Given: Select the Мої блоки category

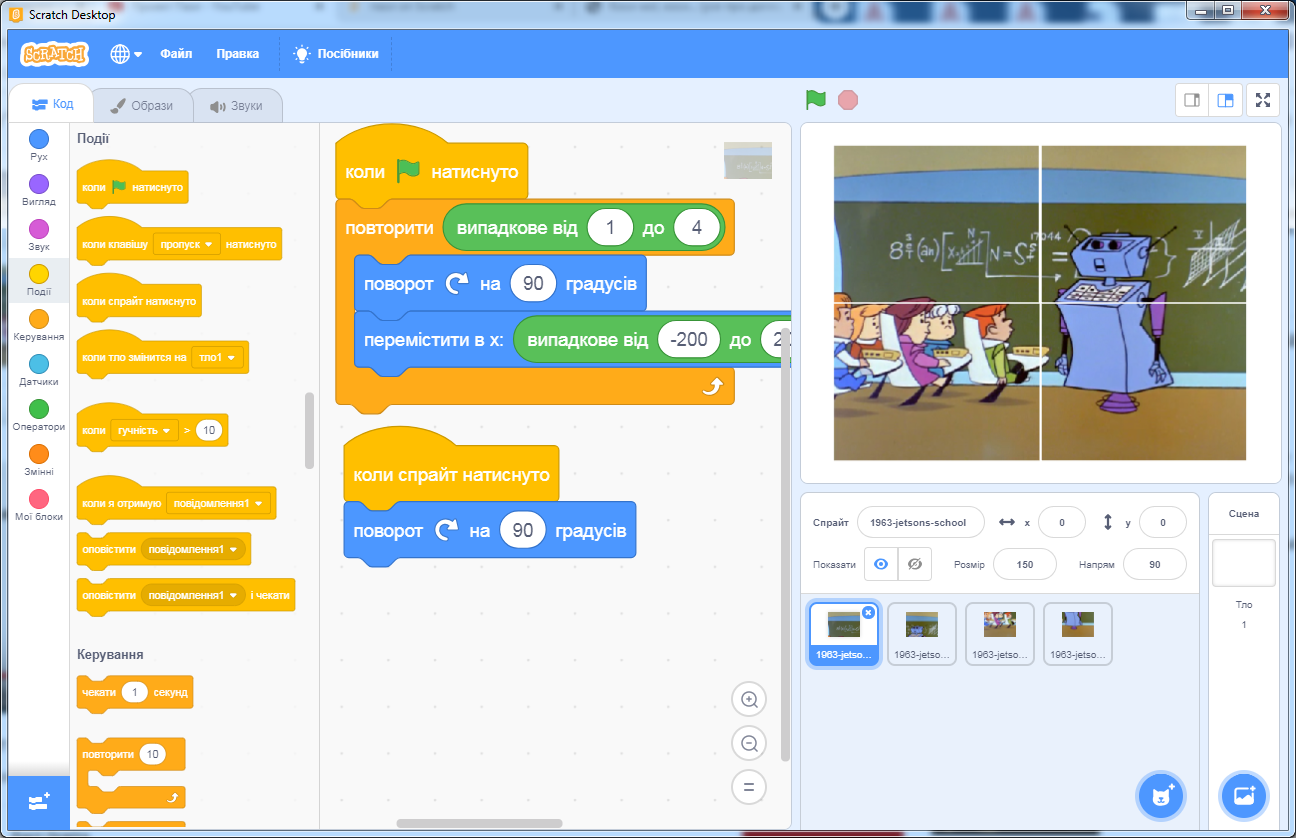Looking at the screenshot, I should (39, 505).
